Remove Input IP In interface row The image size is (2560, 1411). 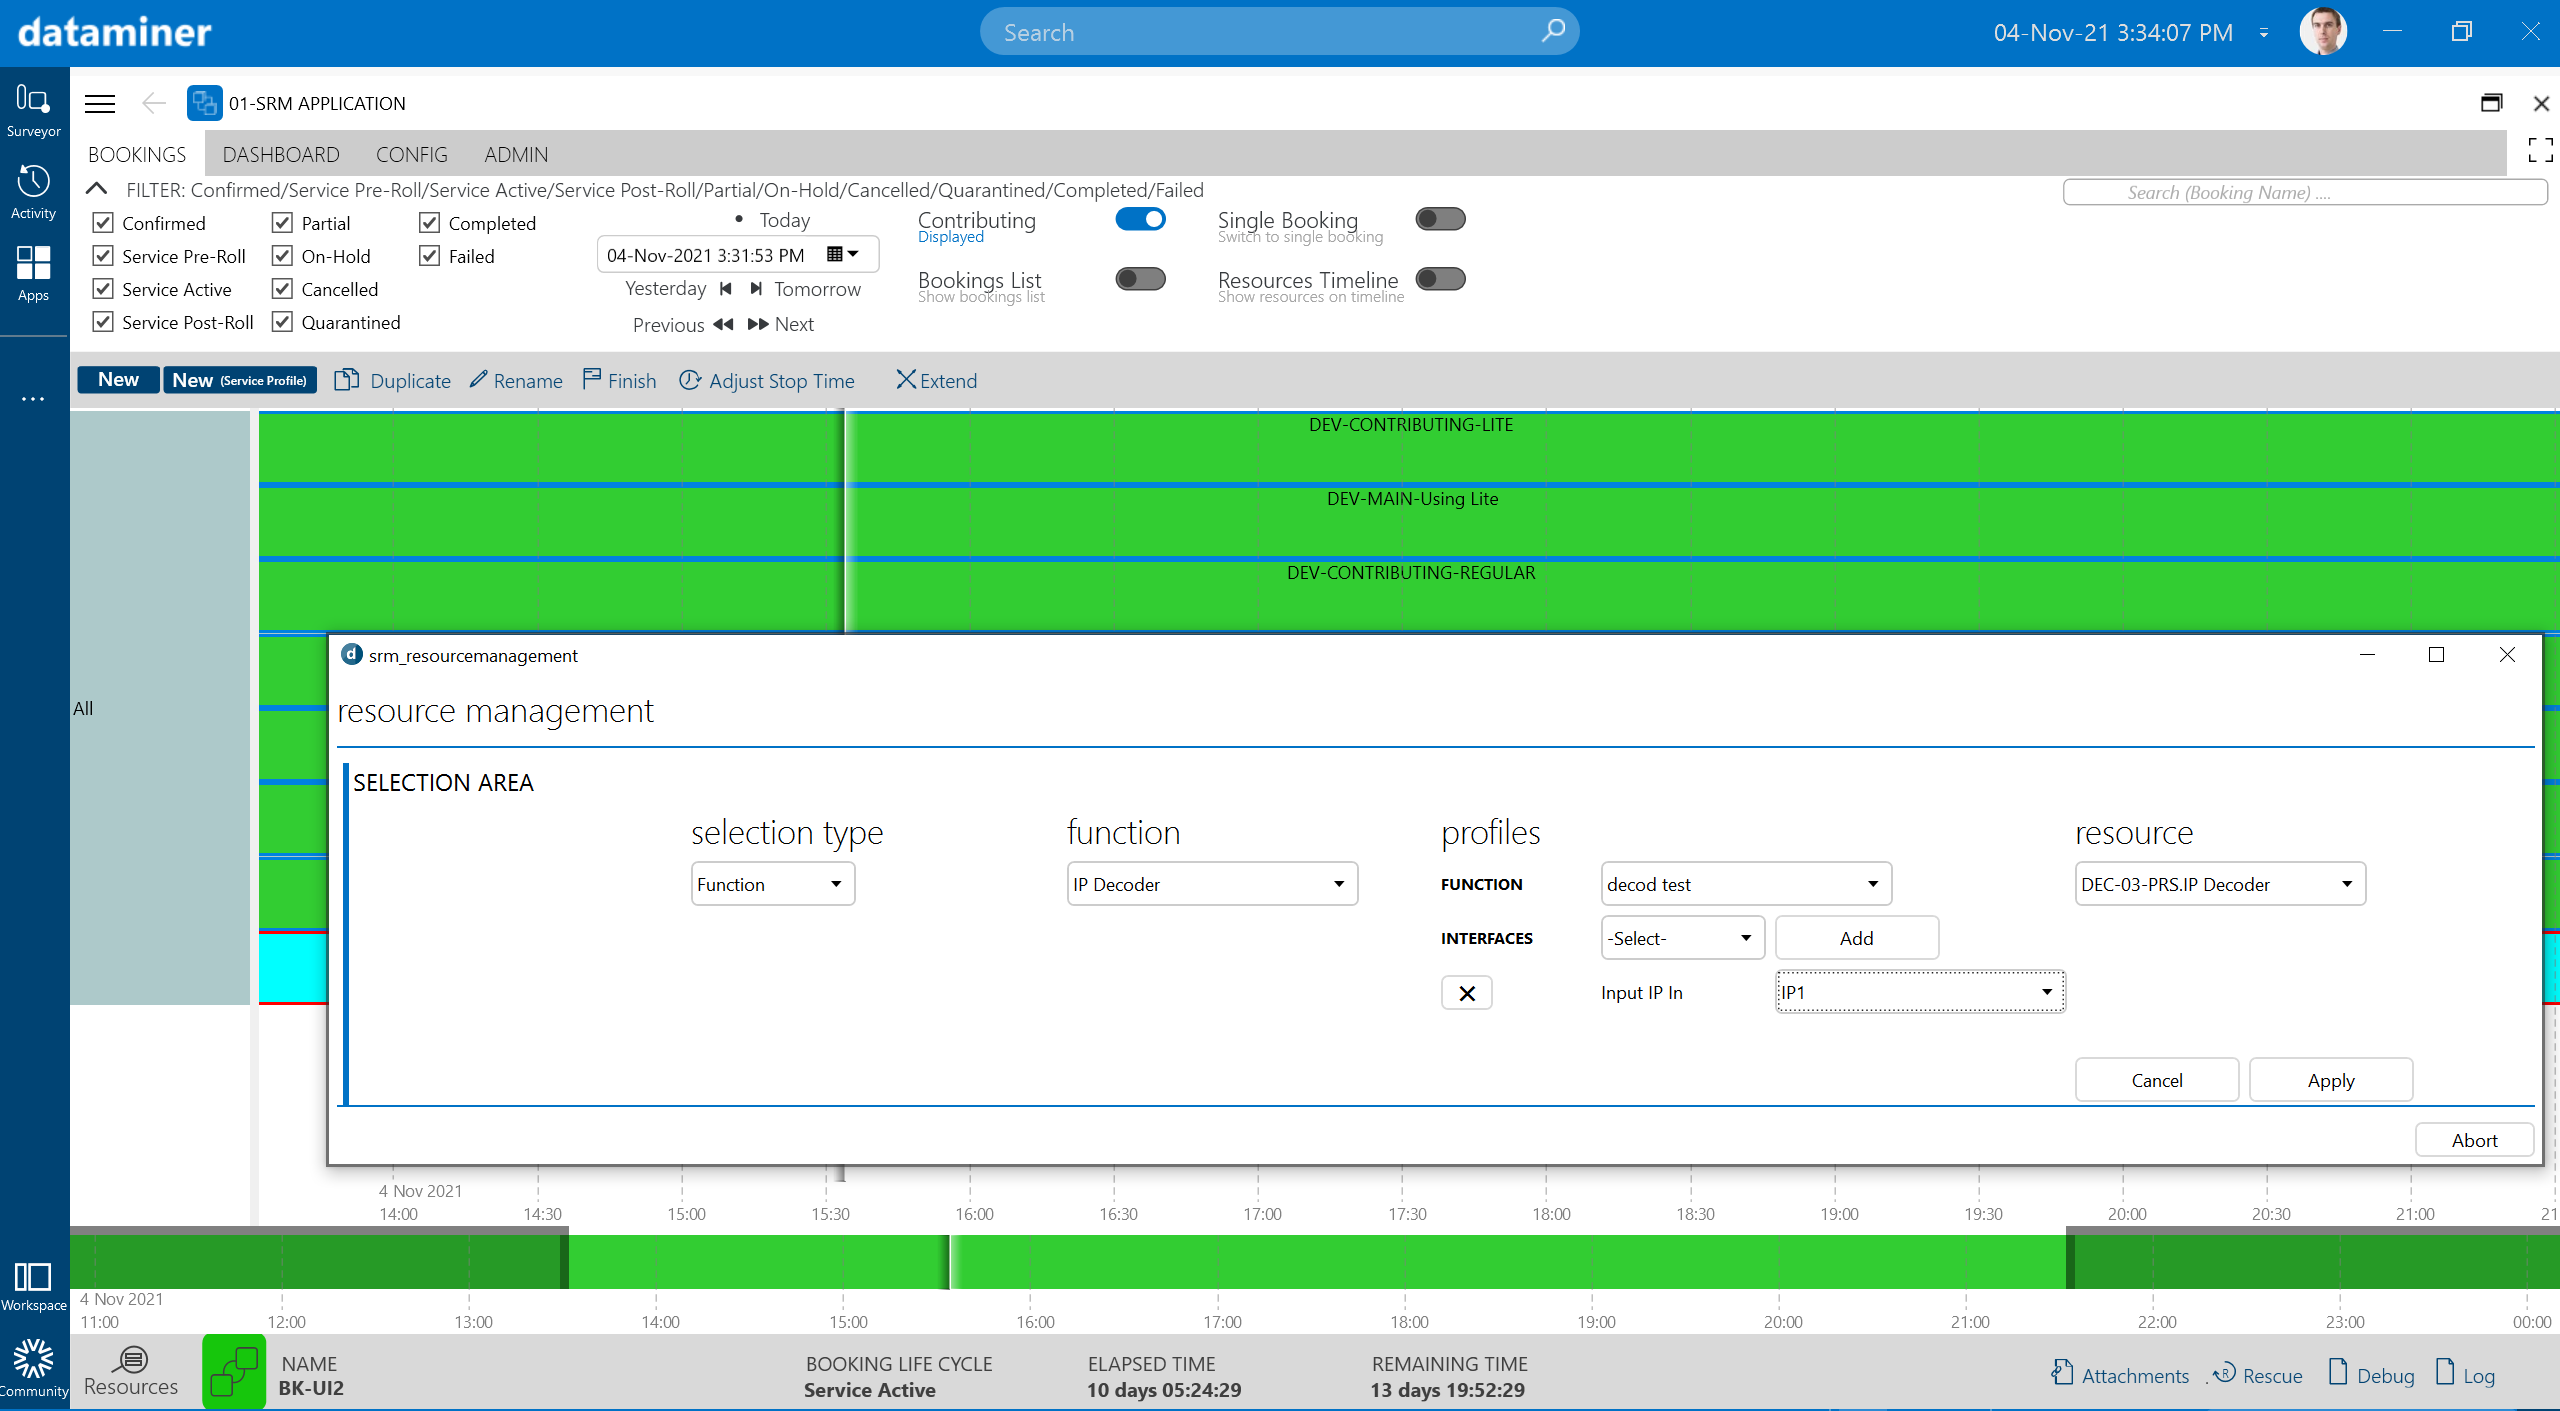point(1466,993)
